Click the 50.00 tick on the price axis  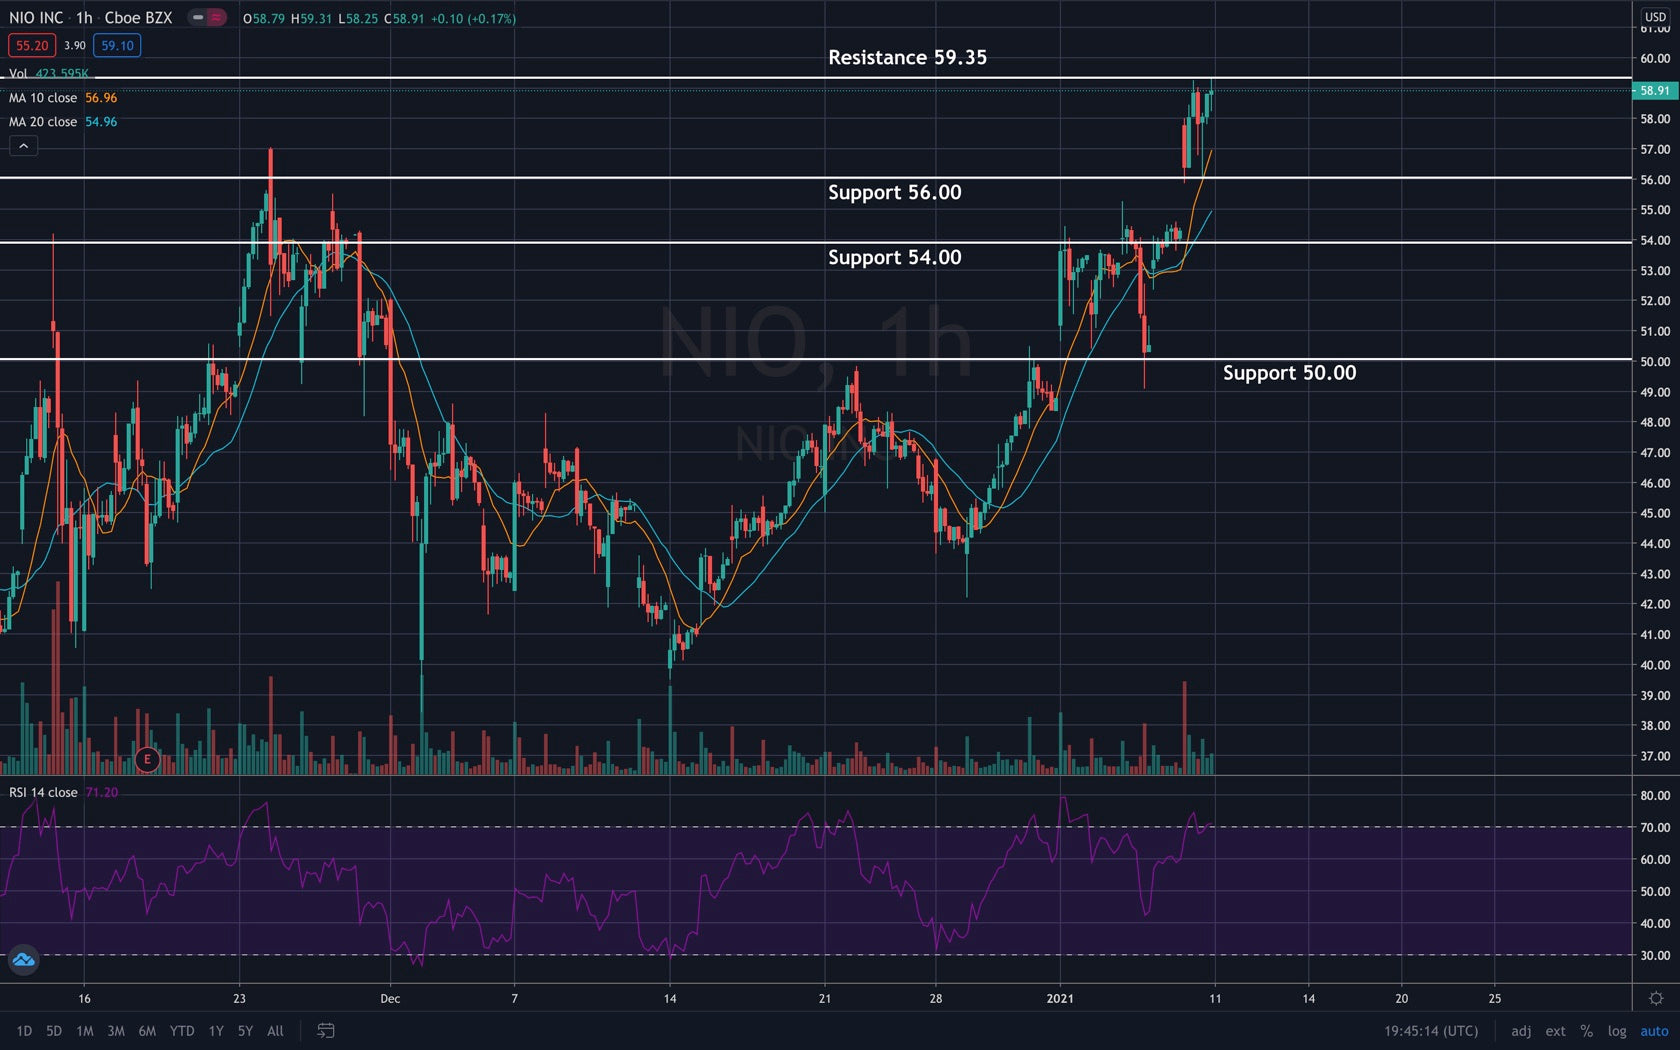click(1655, 361)
